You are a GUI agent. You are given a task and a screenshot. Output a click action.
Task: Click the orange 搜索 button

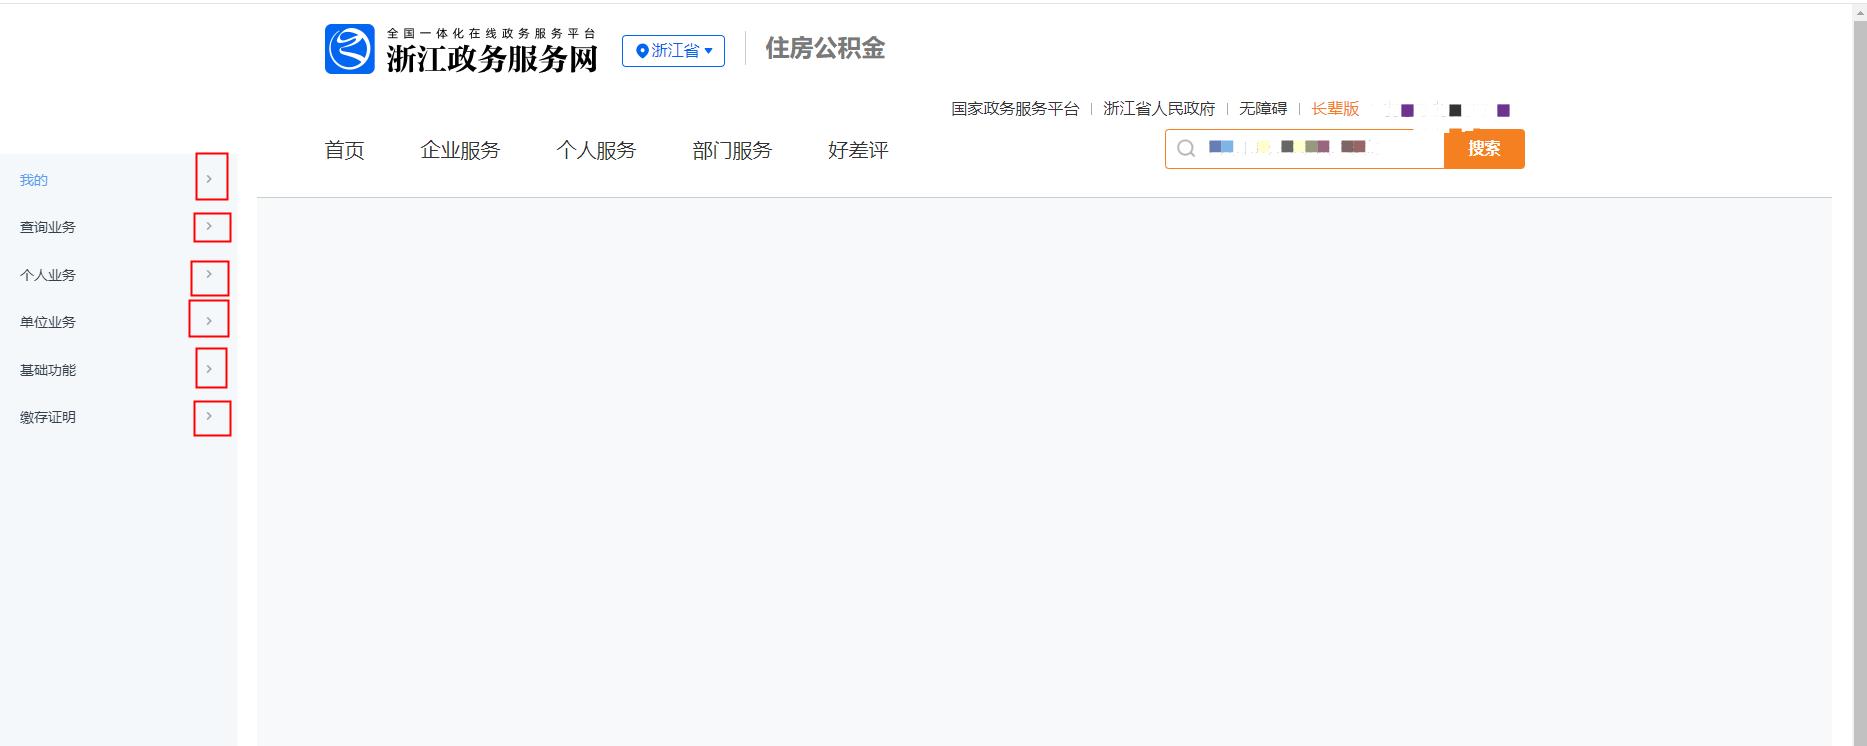(1484, 149)
